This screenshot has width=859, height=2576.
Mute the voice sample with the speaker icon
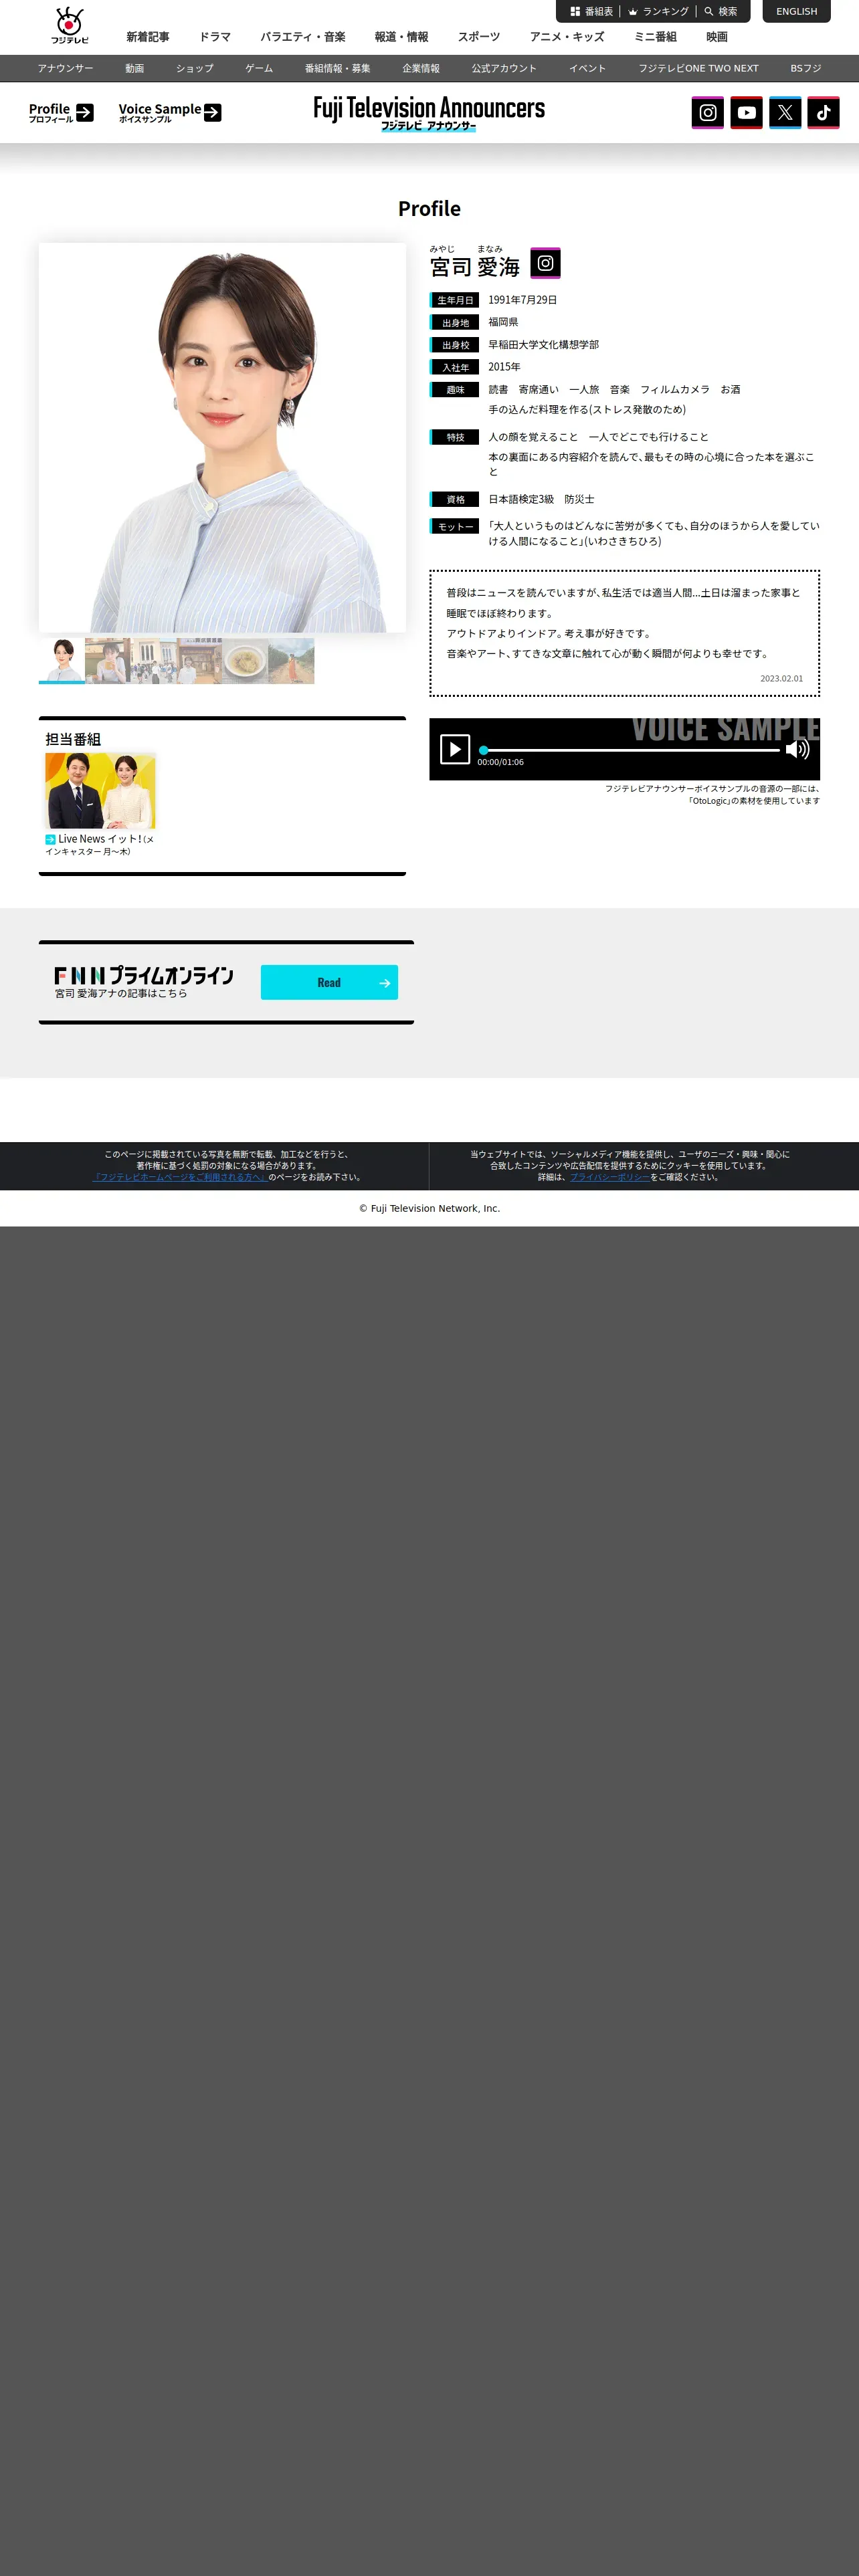tap(797, 749)
